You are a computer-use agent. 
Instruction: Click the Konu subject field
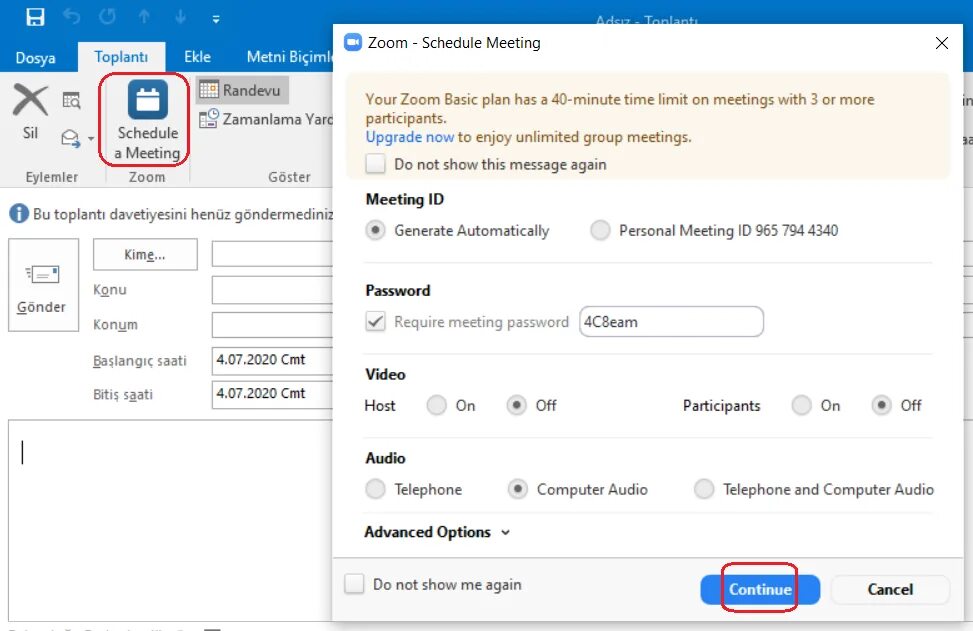[272, 290]
